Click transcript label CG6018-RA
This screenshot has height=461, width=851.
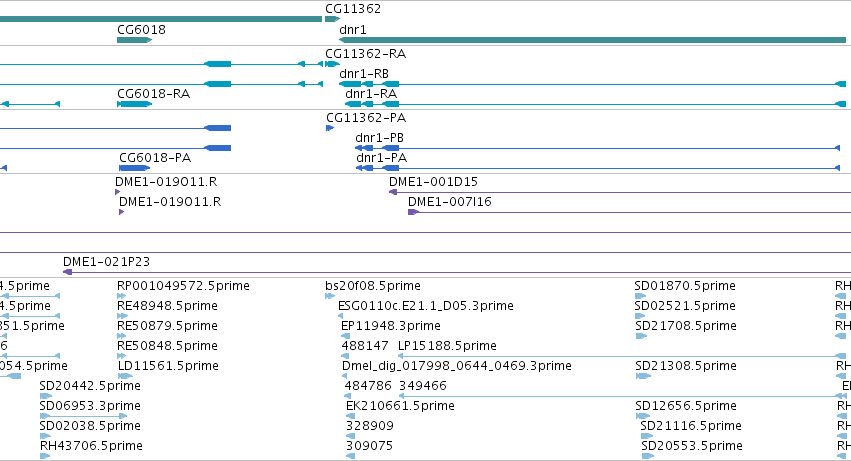click(154, 93)
